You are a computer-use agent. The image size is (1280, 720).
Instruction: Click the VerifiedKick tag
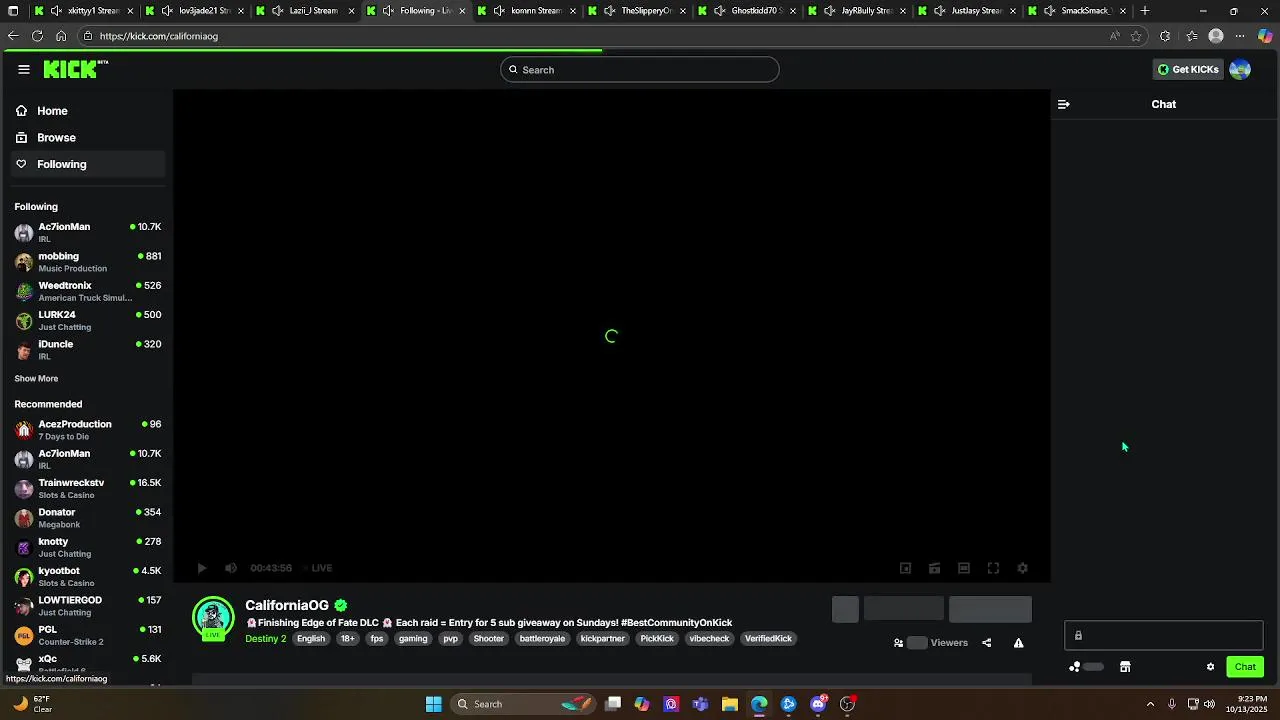pyautogui.click(x=768, y=639)
